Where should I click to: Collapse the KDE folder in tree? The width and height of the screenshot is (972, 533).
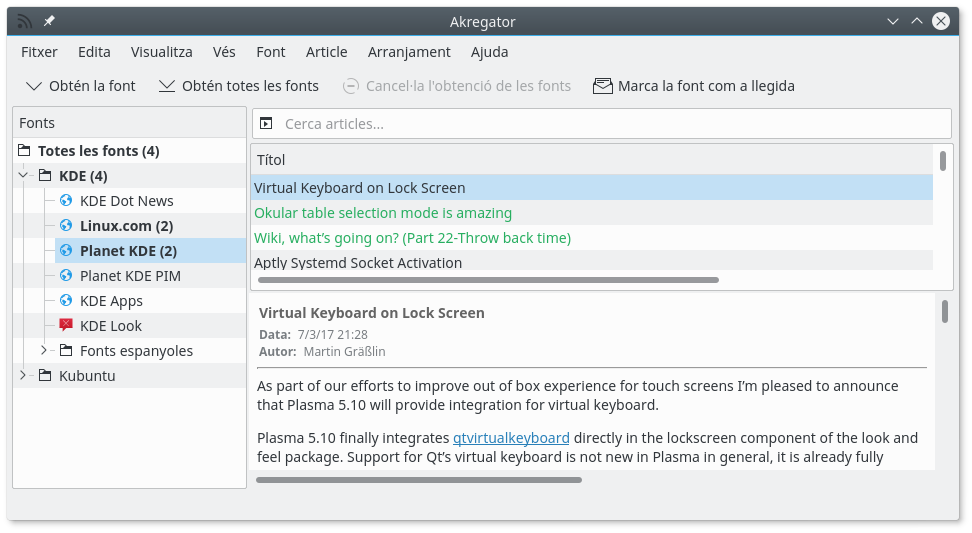coord(23,176)
